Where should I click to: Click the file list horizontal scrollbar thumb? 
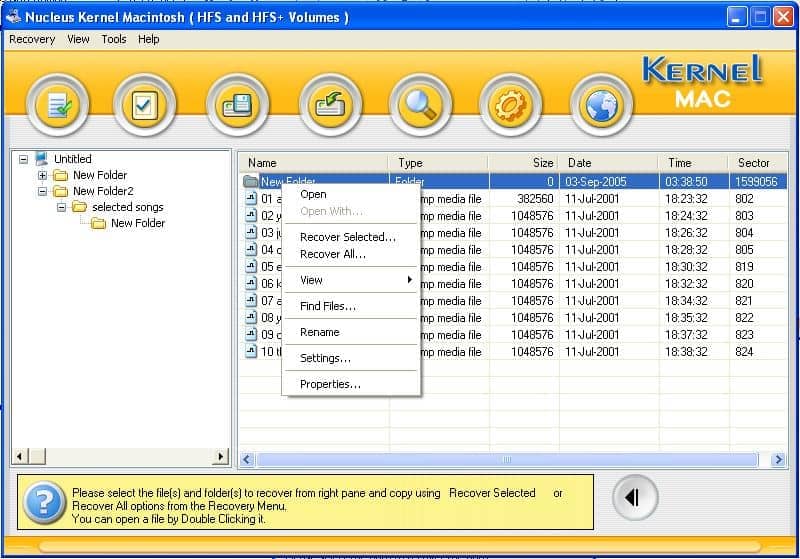pyautogui.click(x=507, y=460)
